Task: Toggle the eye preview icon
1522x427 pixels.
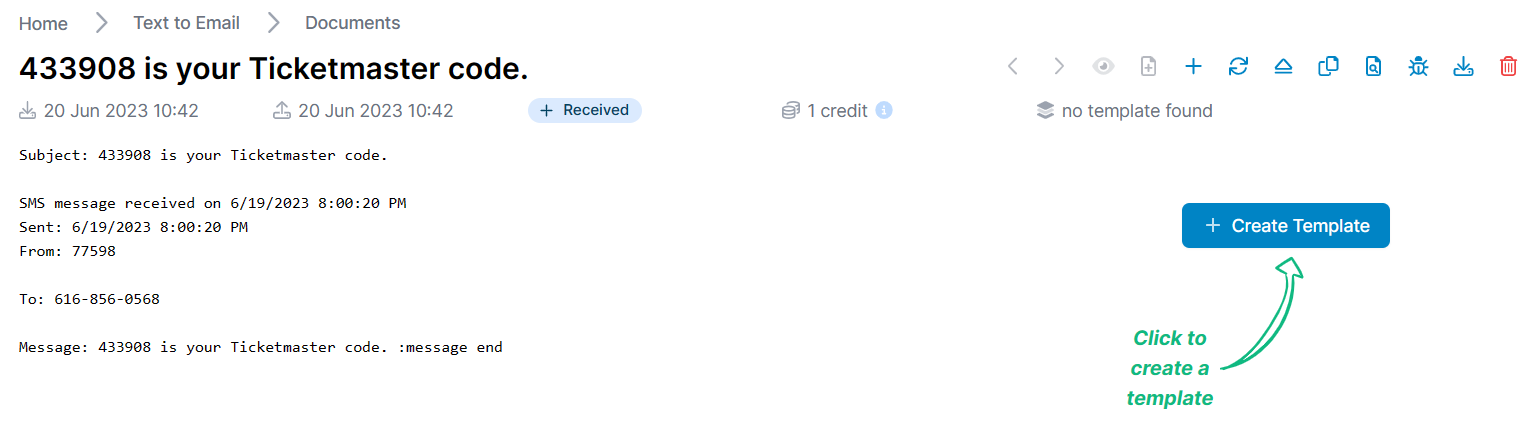Action: pyautogui.click(x=1103, y=66)
